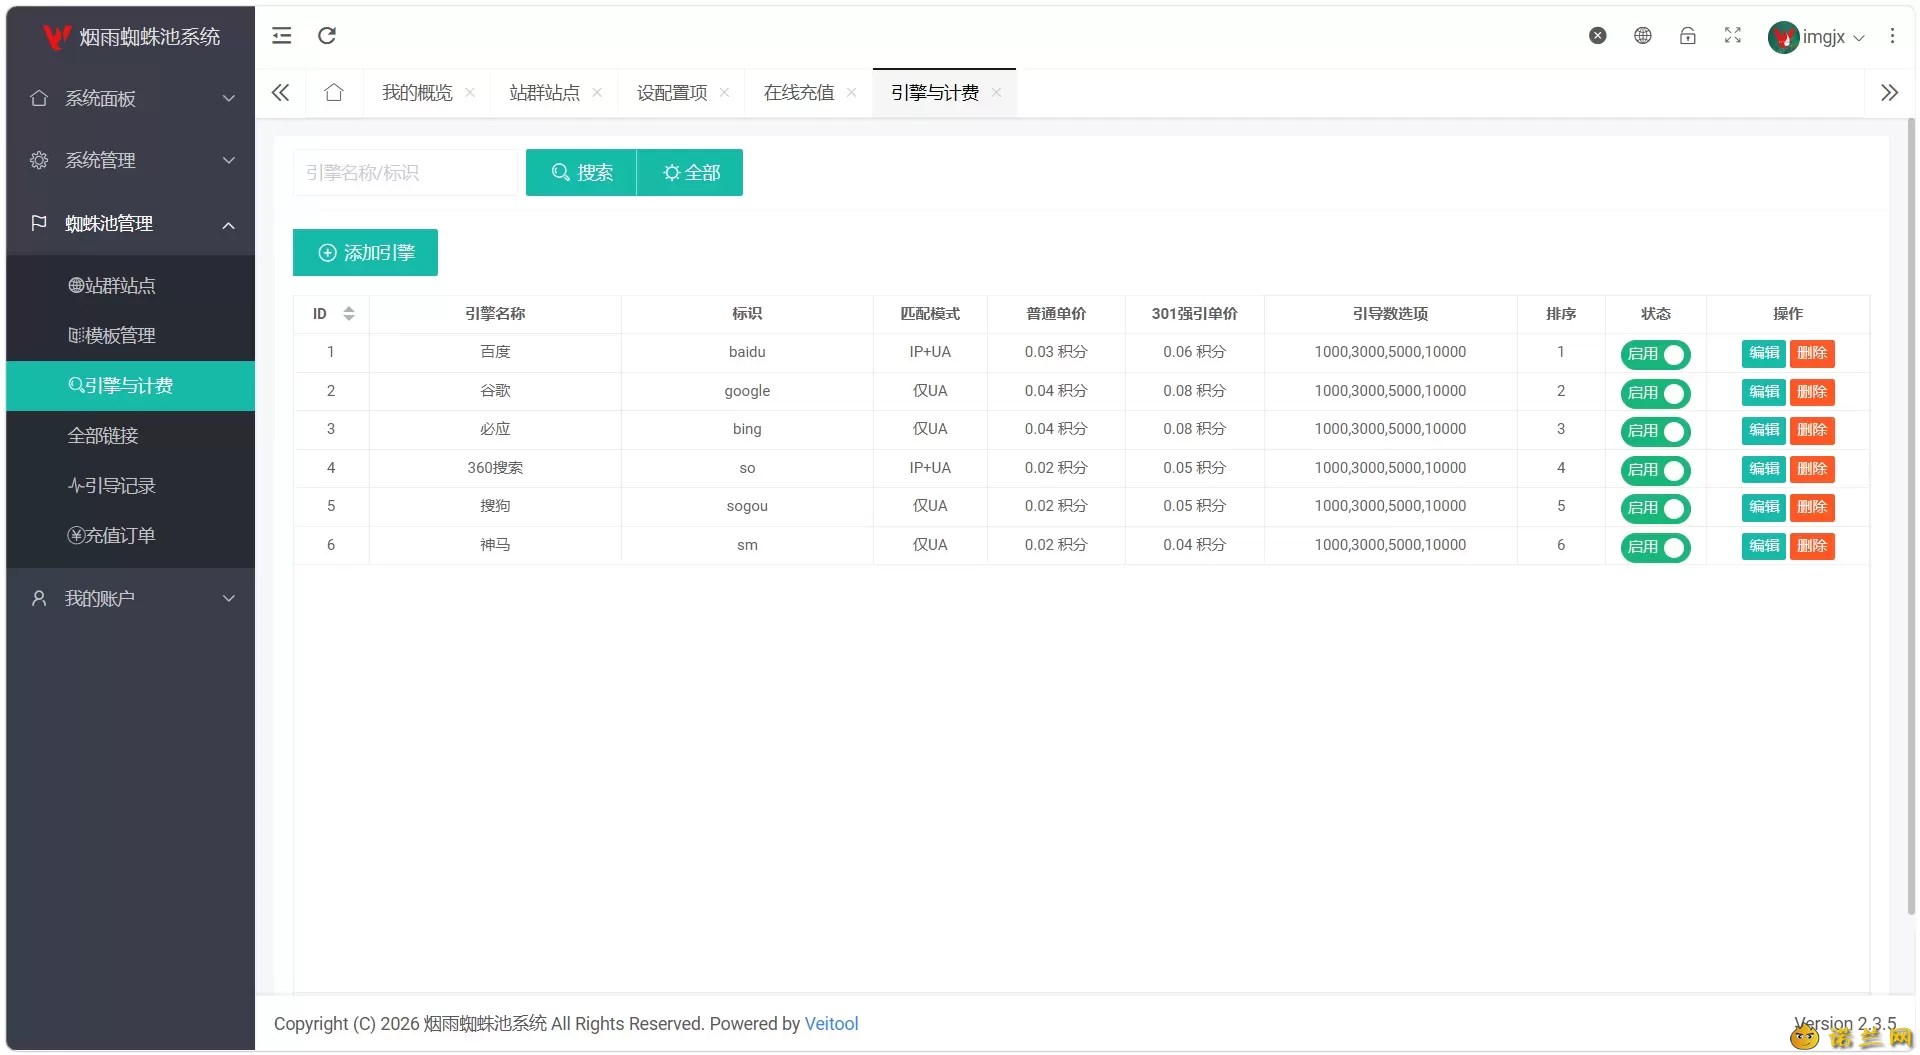1920x1055 pixels.
Task: Close the 引擎与计费 tab
Action: [x=996, y=93]
